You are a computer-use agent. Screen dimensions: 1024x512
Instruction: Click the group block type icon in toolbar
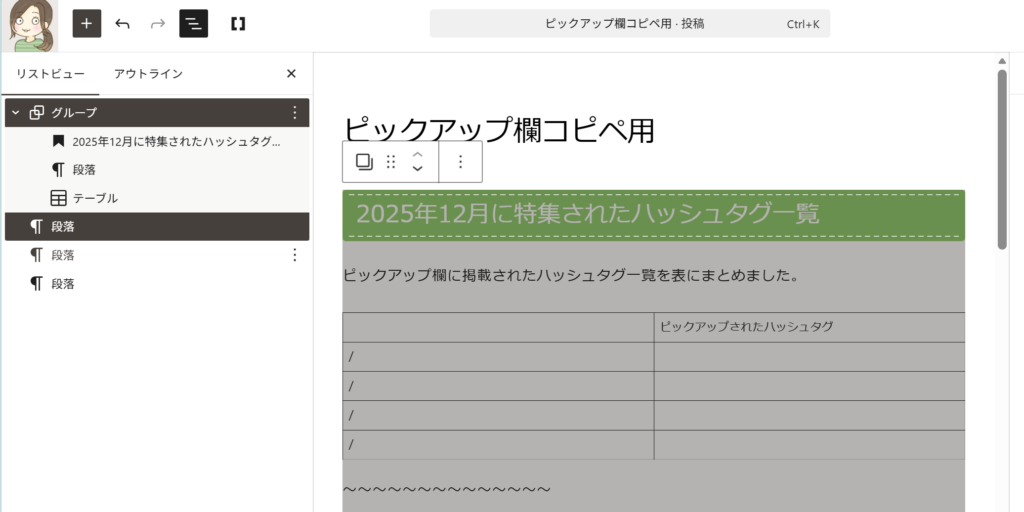(x=364, y=162)
